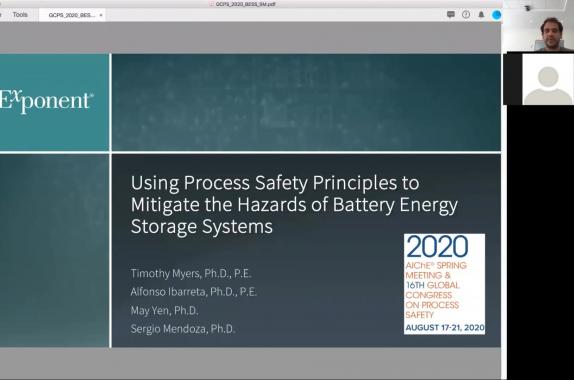Viewport: 574px width, 380px height.
Task: Select author name Sergio Mendoza, Ph.D.
Action: (x=183, y=329)
